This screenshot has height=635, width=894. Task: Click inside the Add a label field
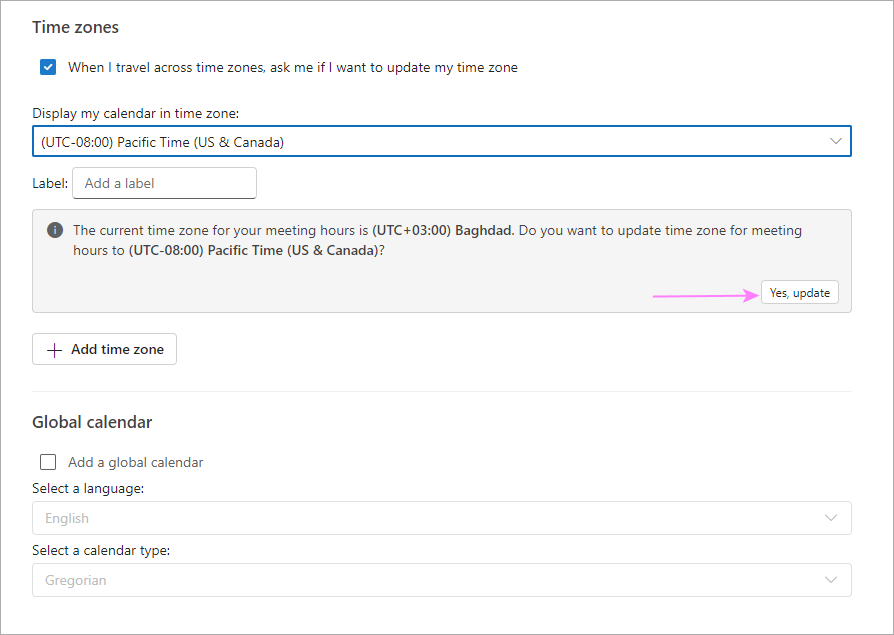point(164,183)
